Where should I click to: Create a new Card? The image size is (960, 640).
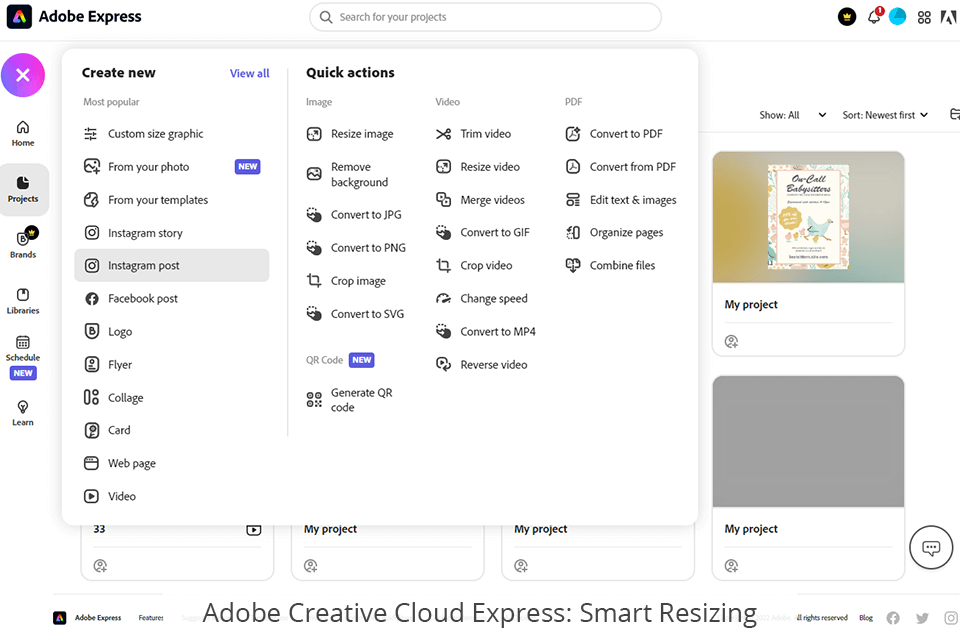coord(171,430)
